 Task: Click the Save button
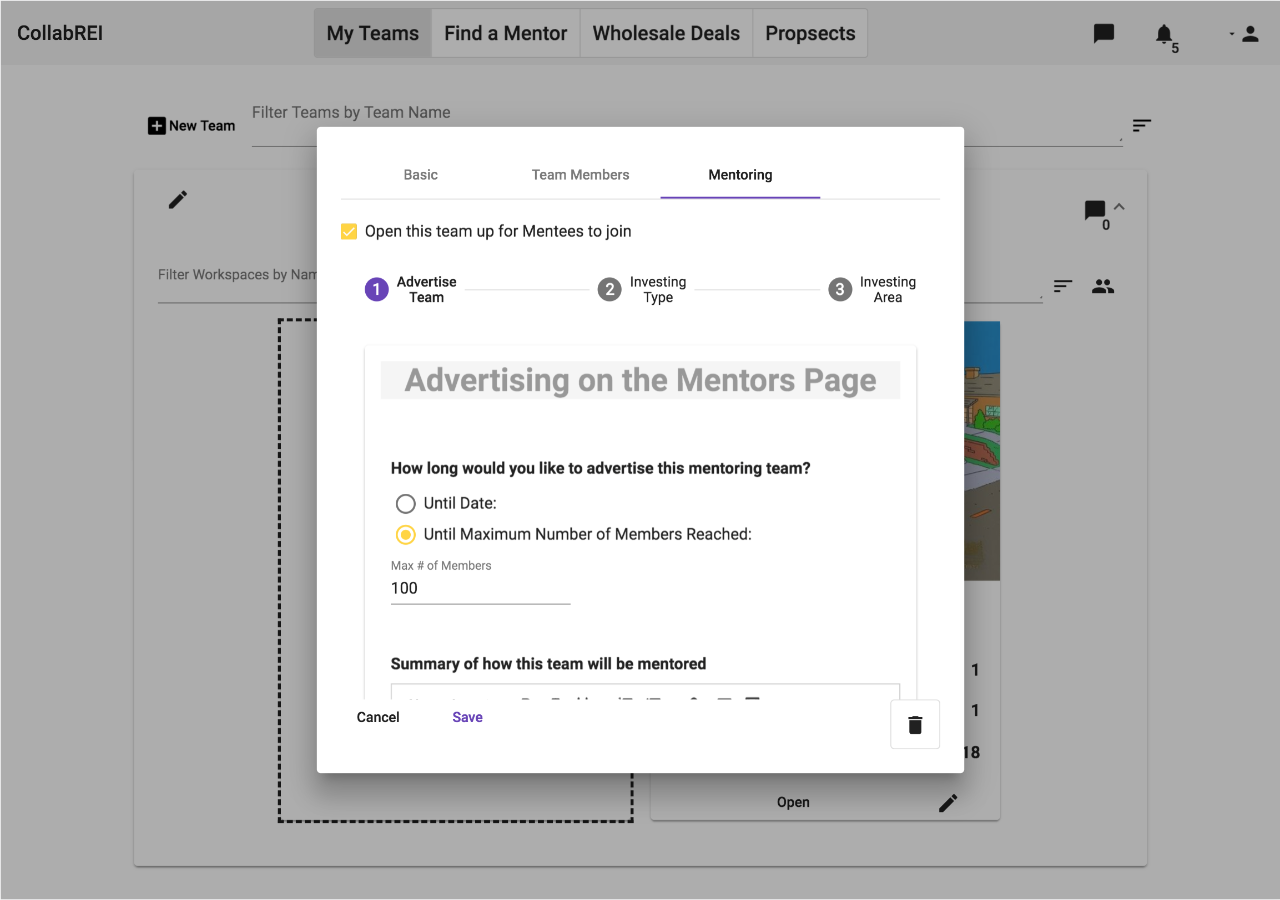(x=467, y=717)
